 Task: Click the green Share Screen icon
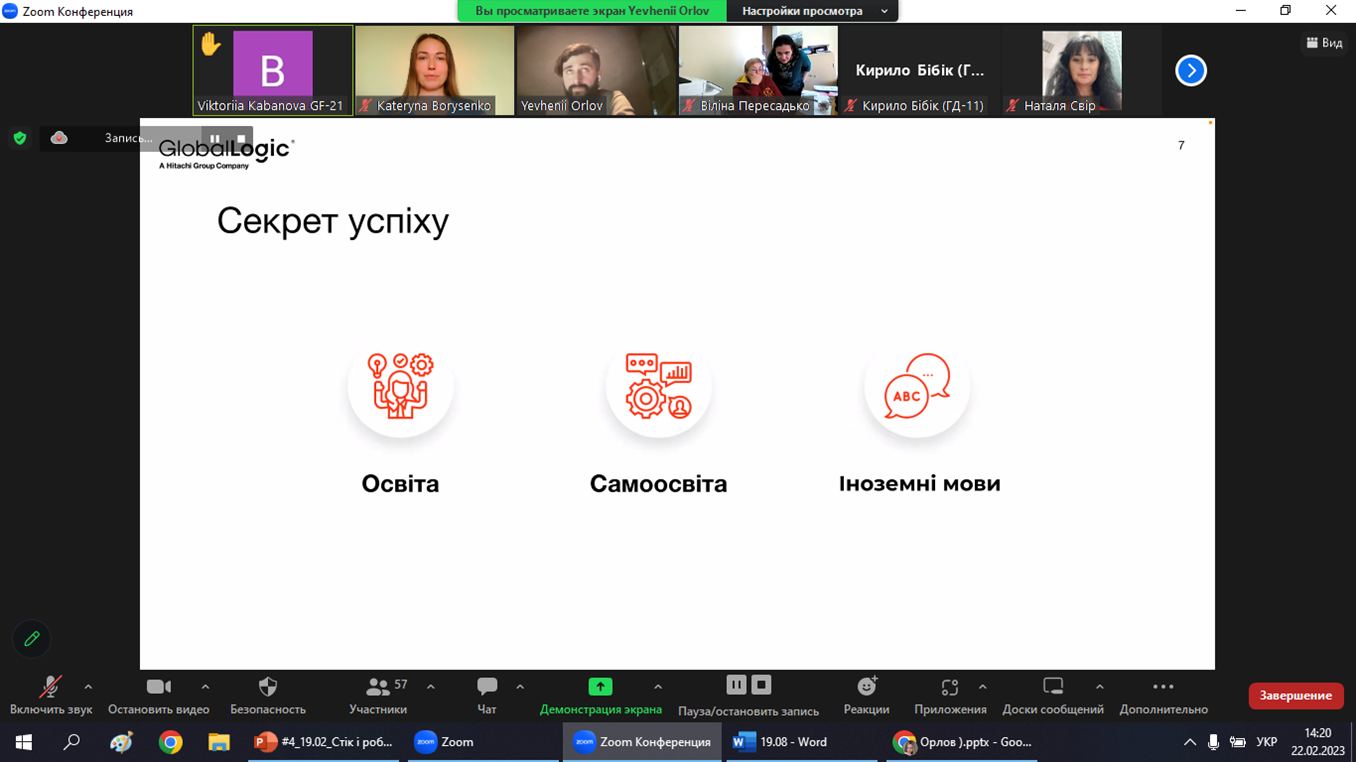click(600, 687)
